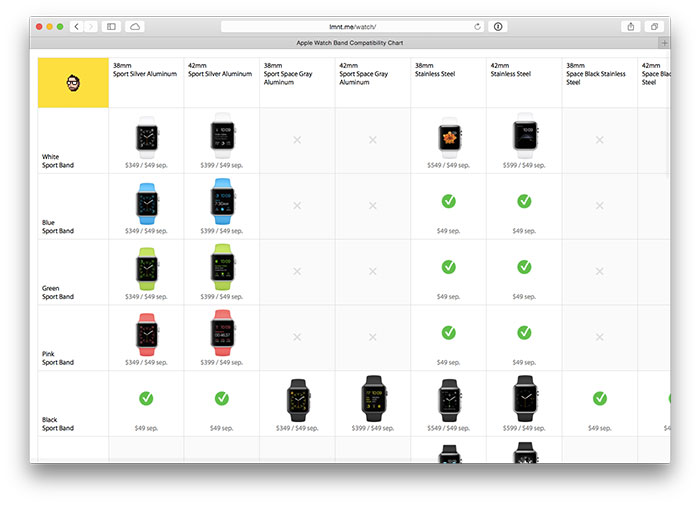Click the 38mm Silver Aluminum green band watch

pos(147,269)
